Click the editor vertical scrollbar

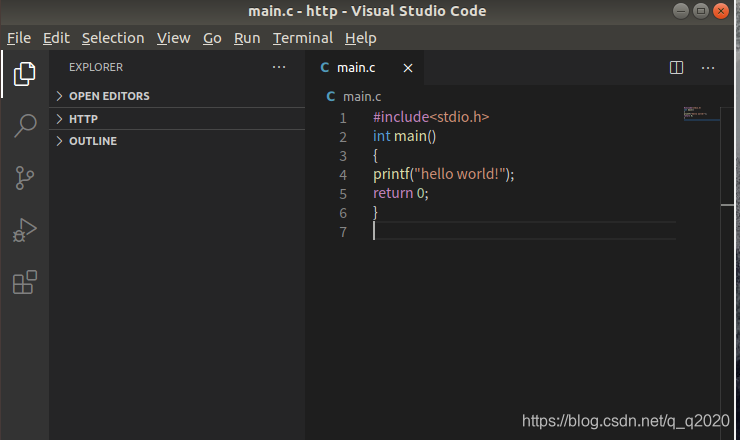[727, 274]
